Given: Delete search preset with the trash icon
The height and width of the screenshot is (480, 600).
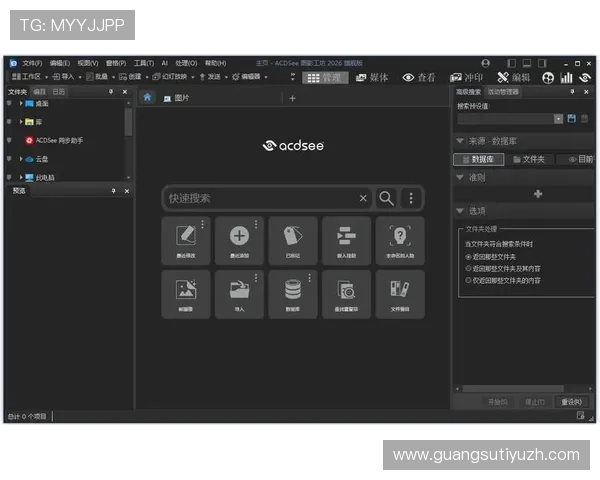Looking at the screenshot, I should (584, 118).
